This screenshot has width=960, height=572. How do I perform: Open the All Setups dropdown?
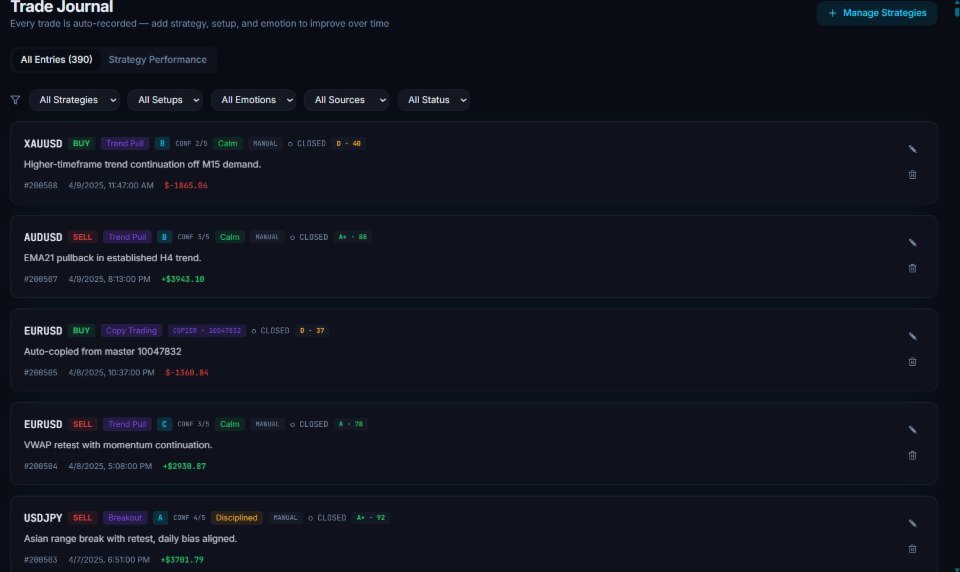pos(165,100)
